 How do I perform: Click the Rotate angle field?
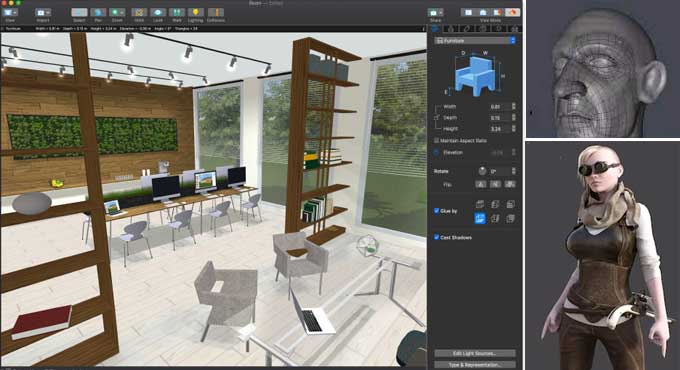coord(500,171)
